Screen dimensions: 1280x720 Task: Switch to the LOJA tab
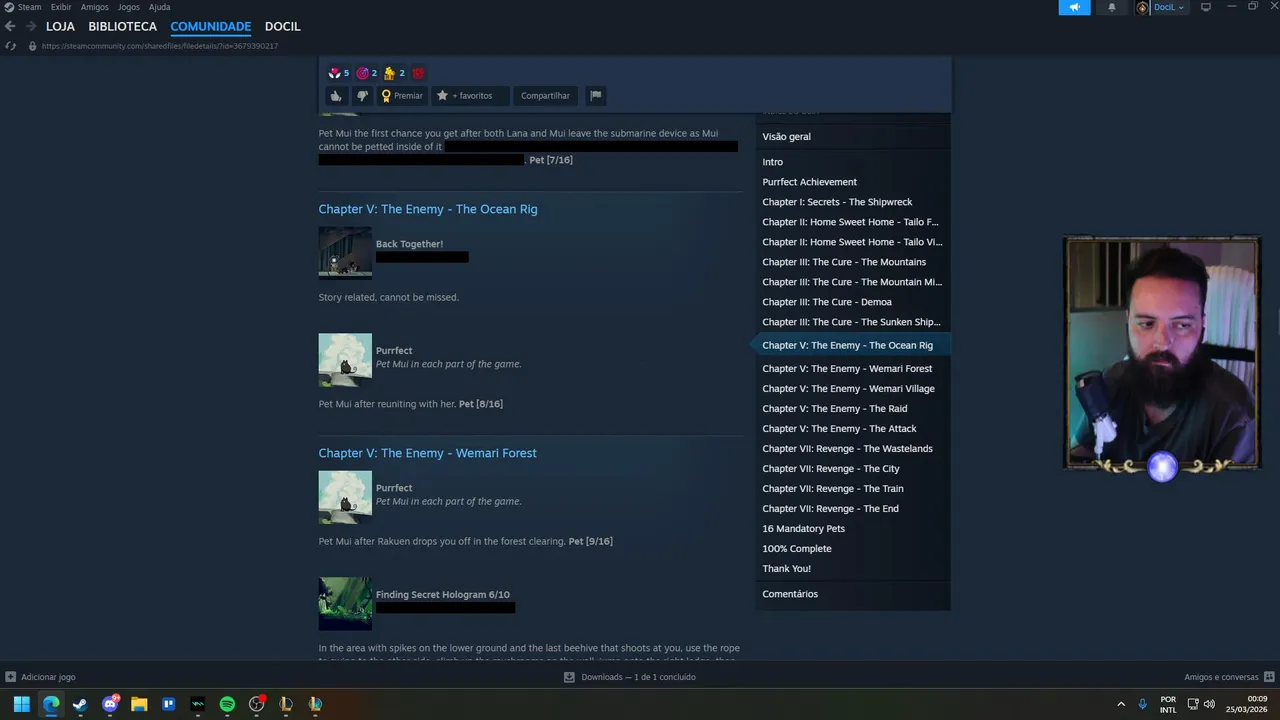coord(60,26)
